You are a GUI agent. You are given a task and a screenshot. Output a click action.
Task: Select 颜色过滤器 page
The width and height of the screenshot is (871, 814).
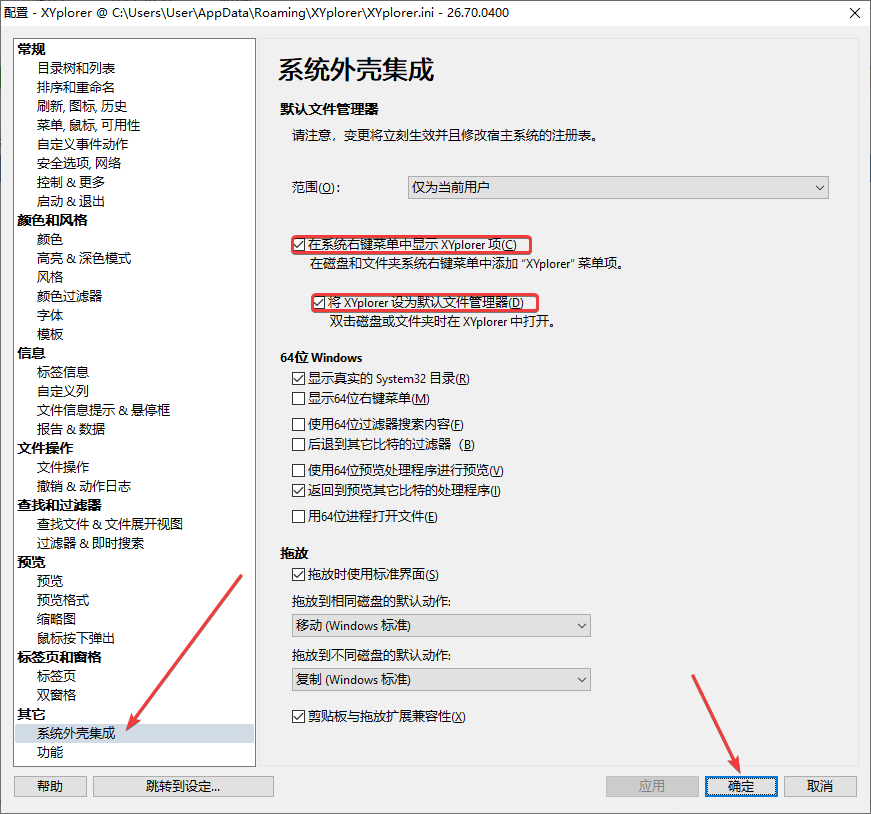click(x=69, y=296)
